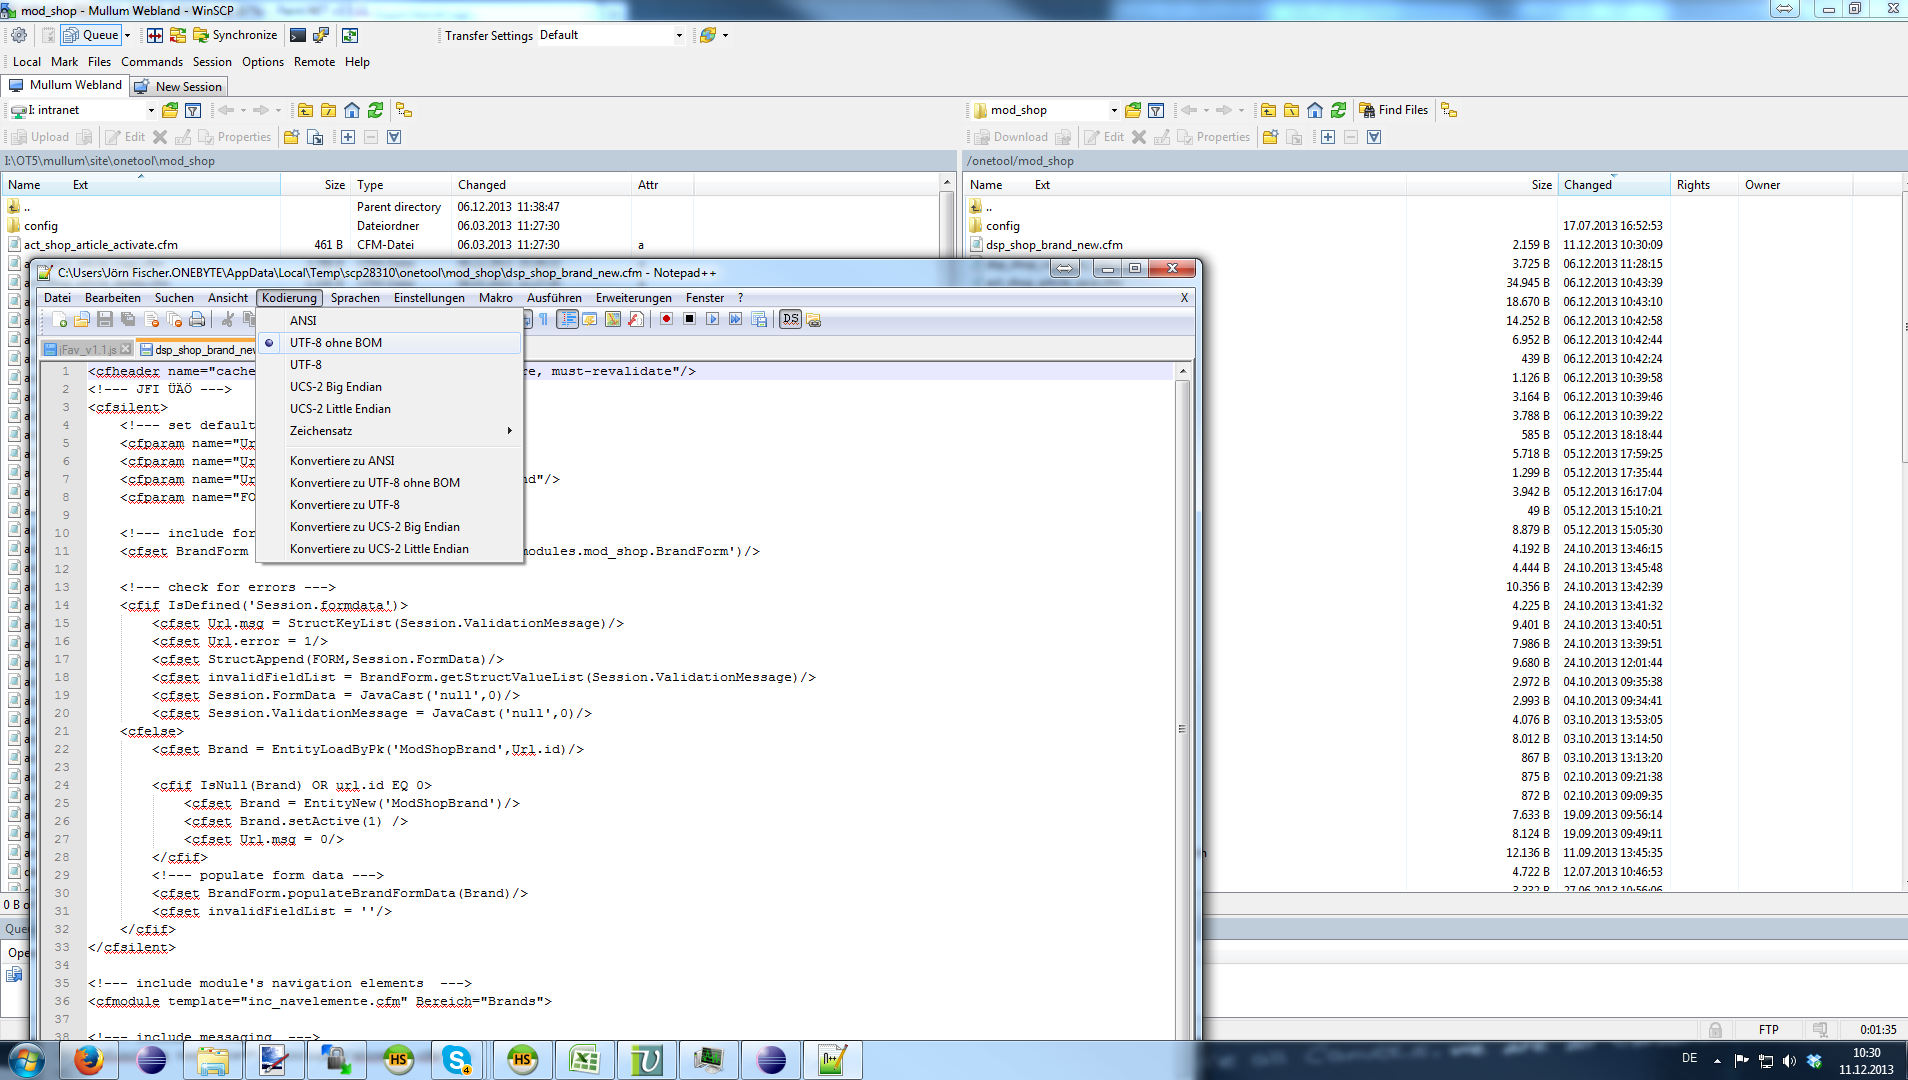Image resolution: width=1908 pixels, height=1080 pixels.
Task: Choose UTF-8 ohne BOM encoding
Action: 336,343
